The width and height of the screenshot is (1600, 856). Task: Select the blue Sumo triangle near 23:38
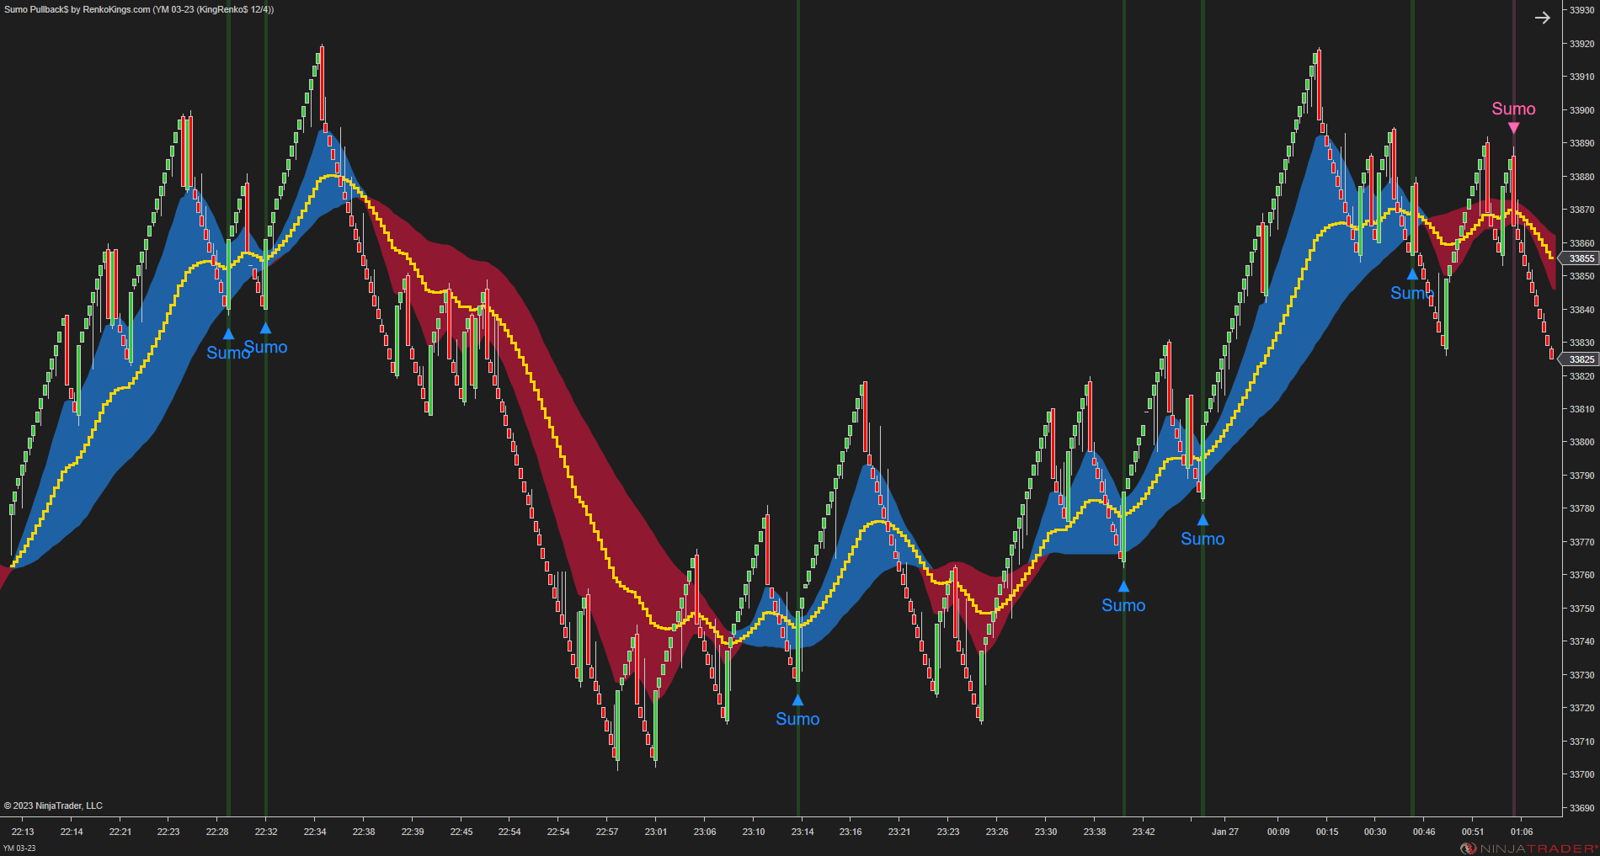coord(1123,587)
